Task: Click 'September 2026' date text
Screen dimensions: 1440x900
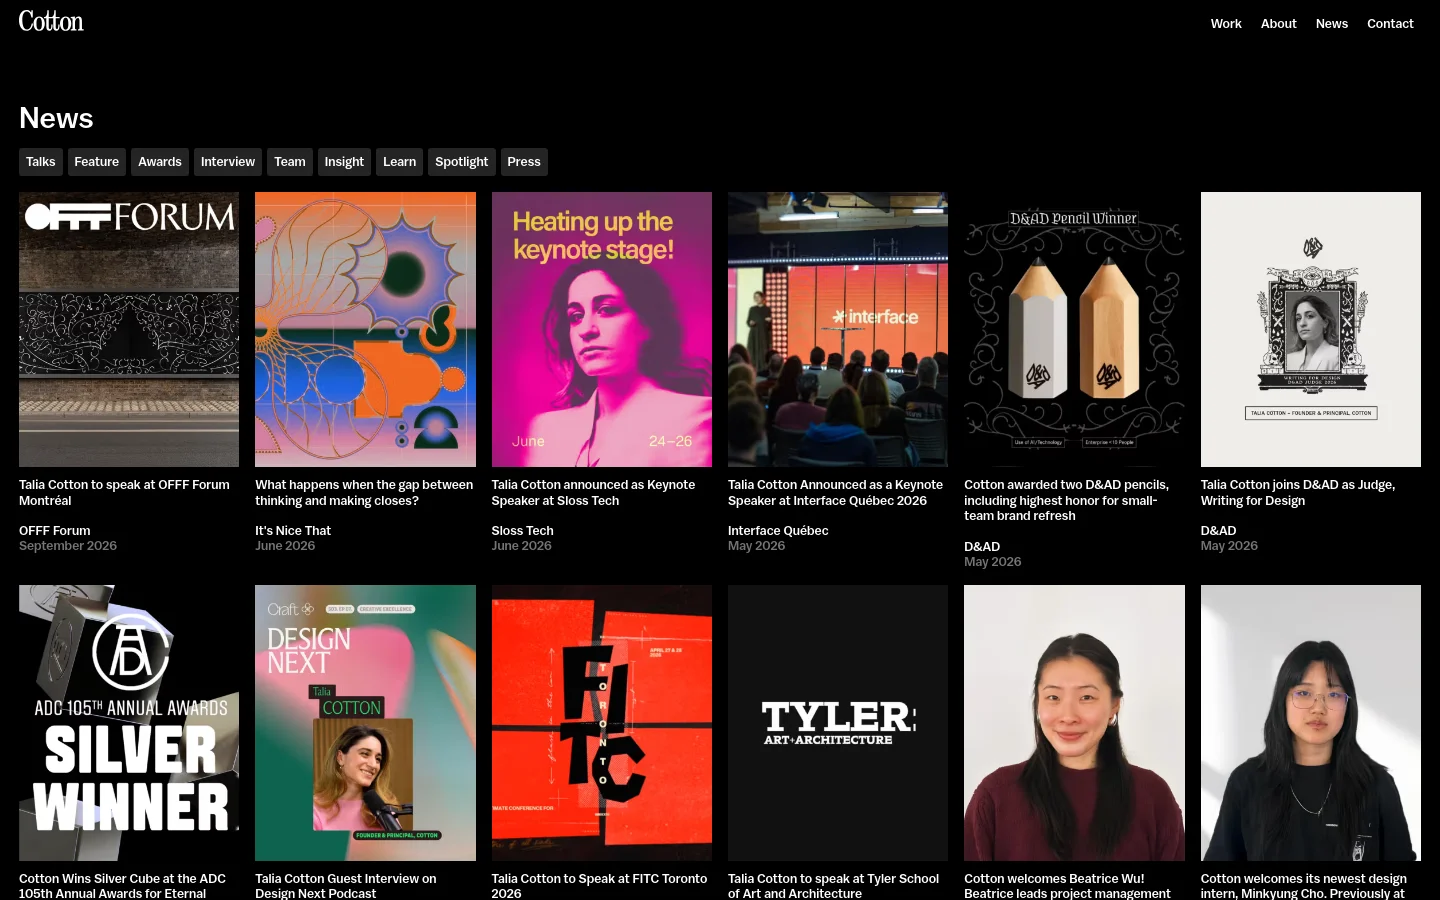Action: (x=68, y=546)
